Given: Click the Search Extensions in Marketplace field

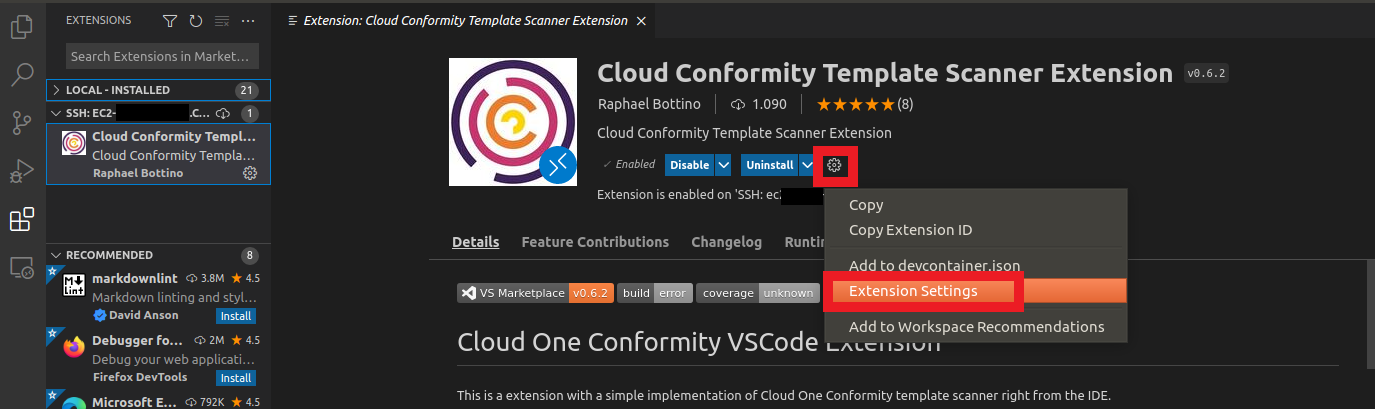Looking at the screenshot, I should coord(163,57).
